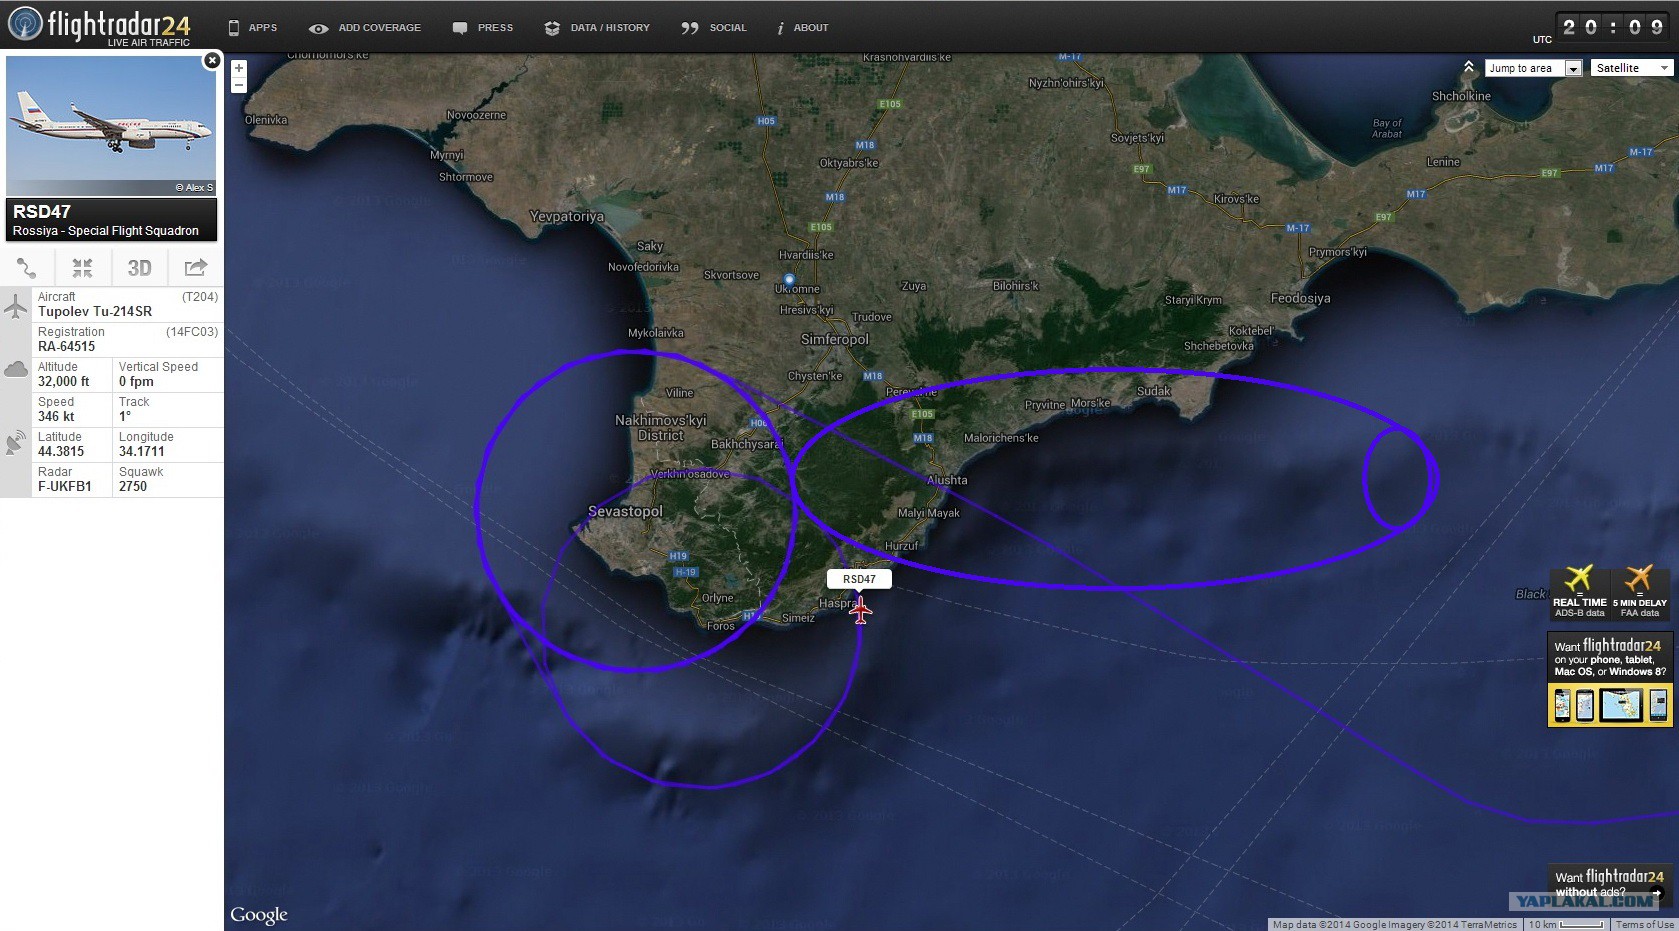Viewport: 1679px width, 931px height.
Task: Open the Jump to area dropdown
Action: (x=1534, y=68)
